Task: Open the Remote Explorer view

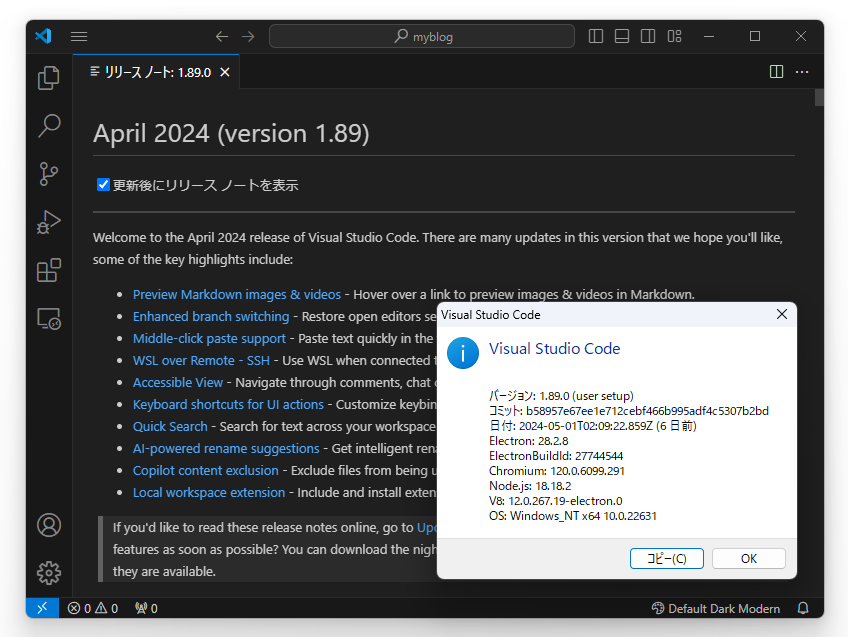Action: point(48,318)
